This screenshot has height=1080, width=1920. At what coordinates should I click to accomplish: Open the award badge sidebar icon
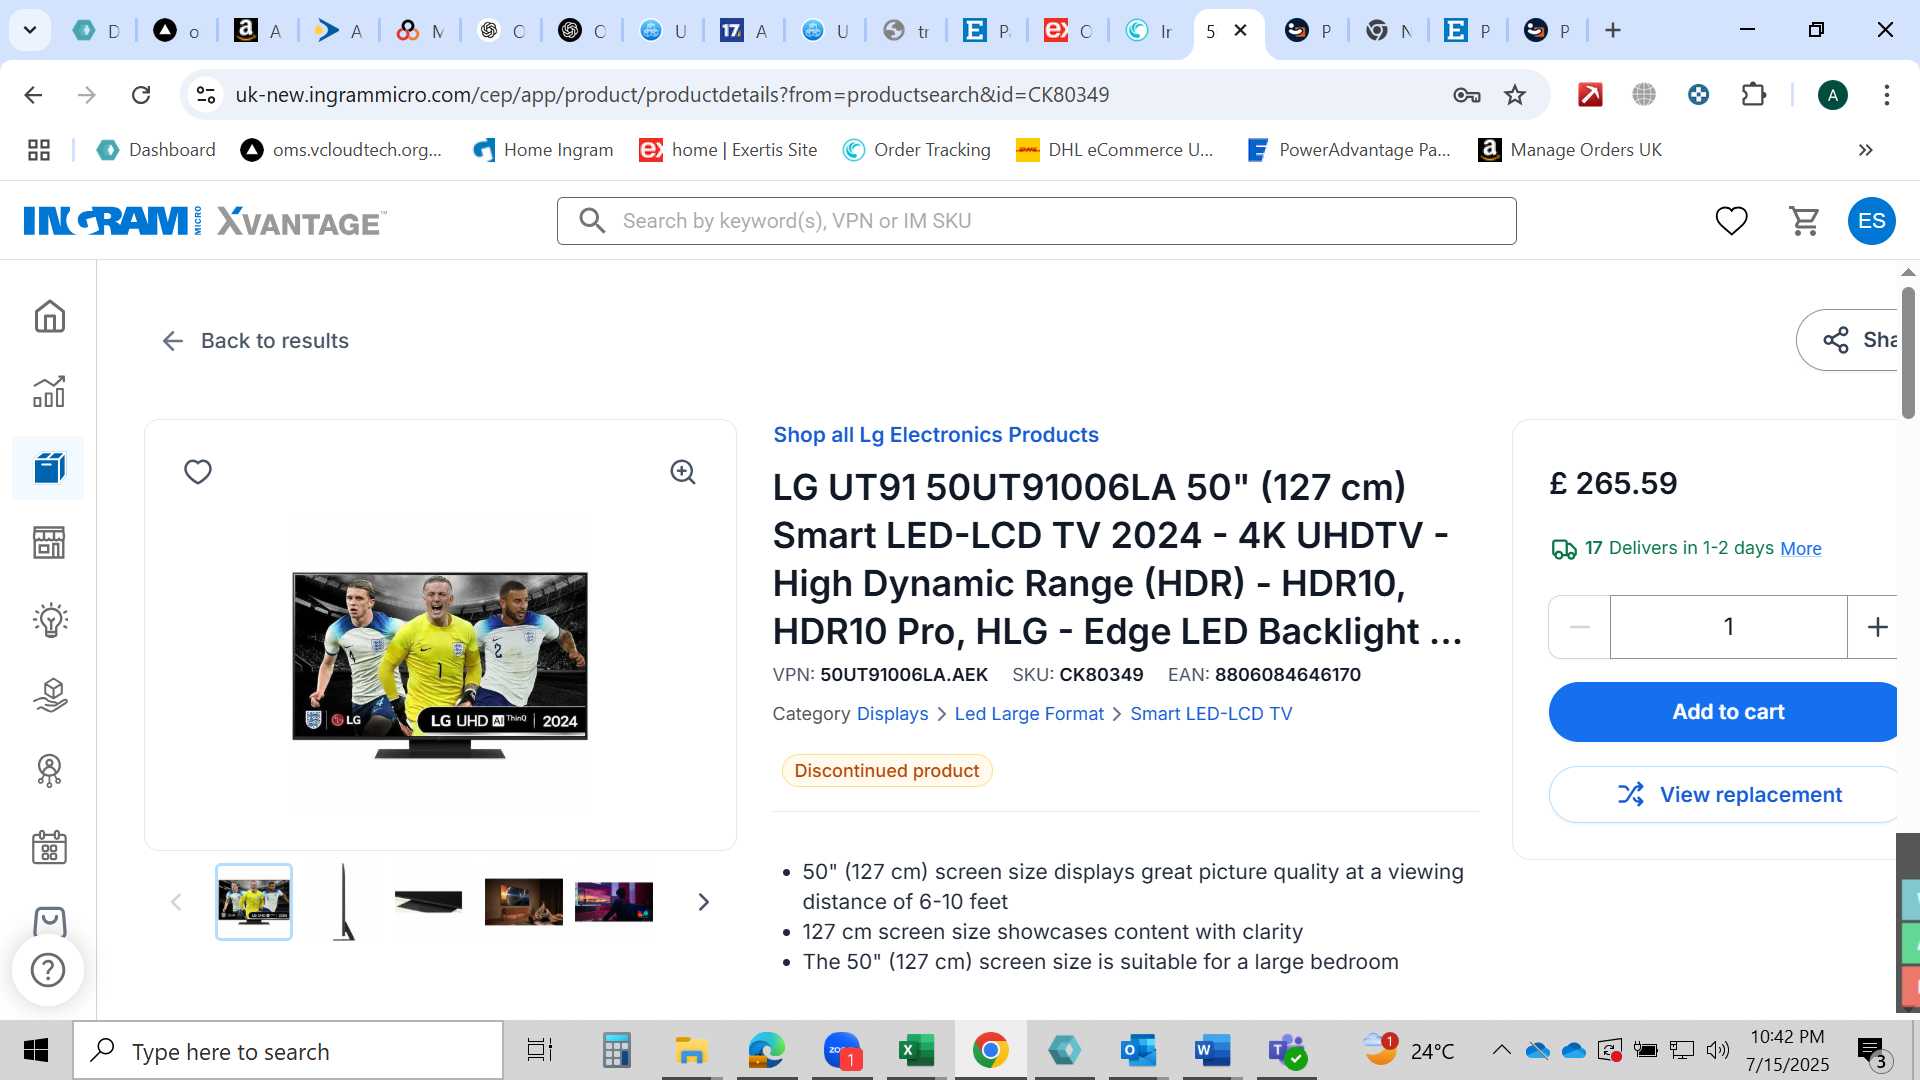point(49,770)
